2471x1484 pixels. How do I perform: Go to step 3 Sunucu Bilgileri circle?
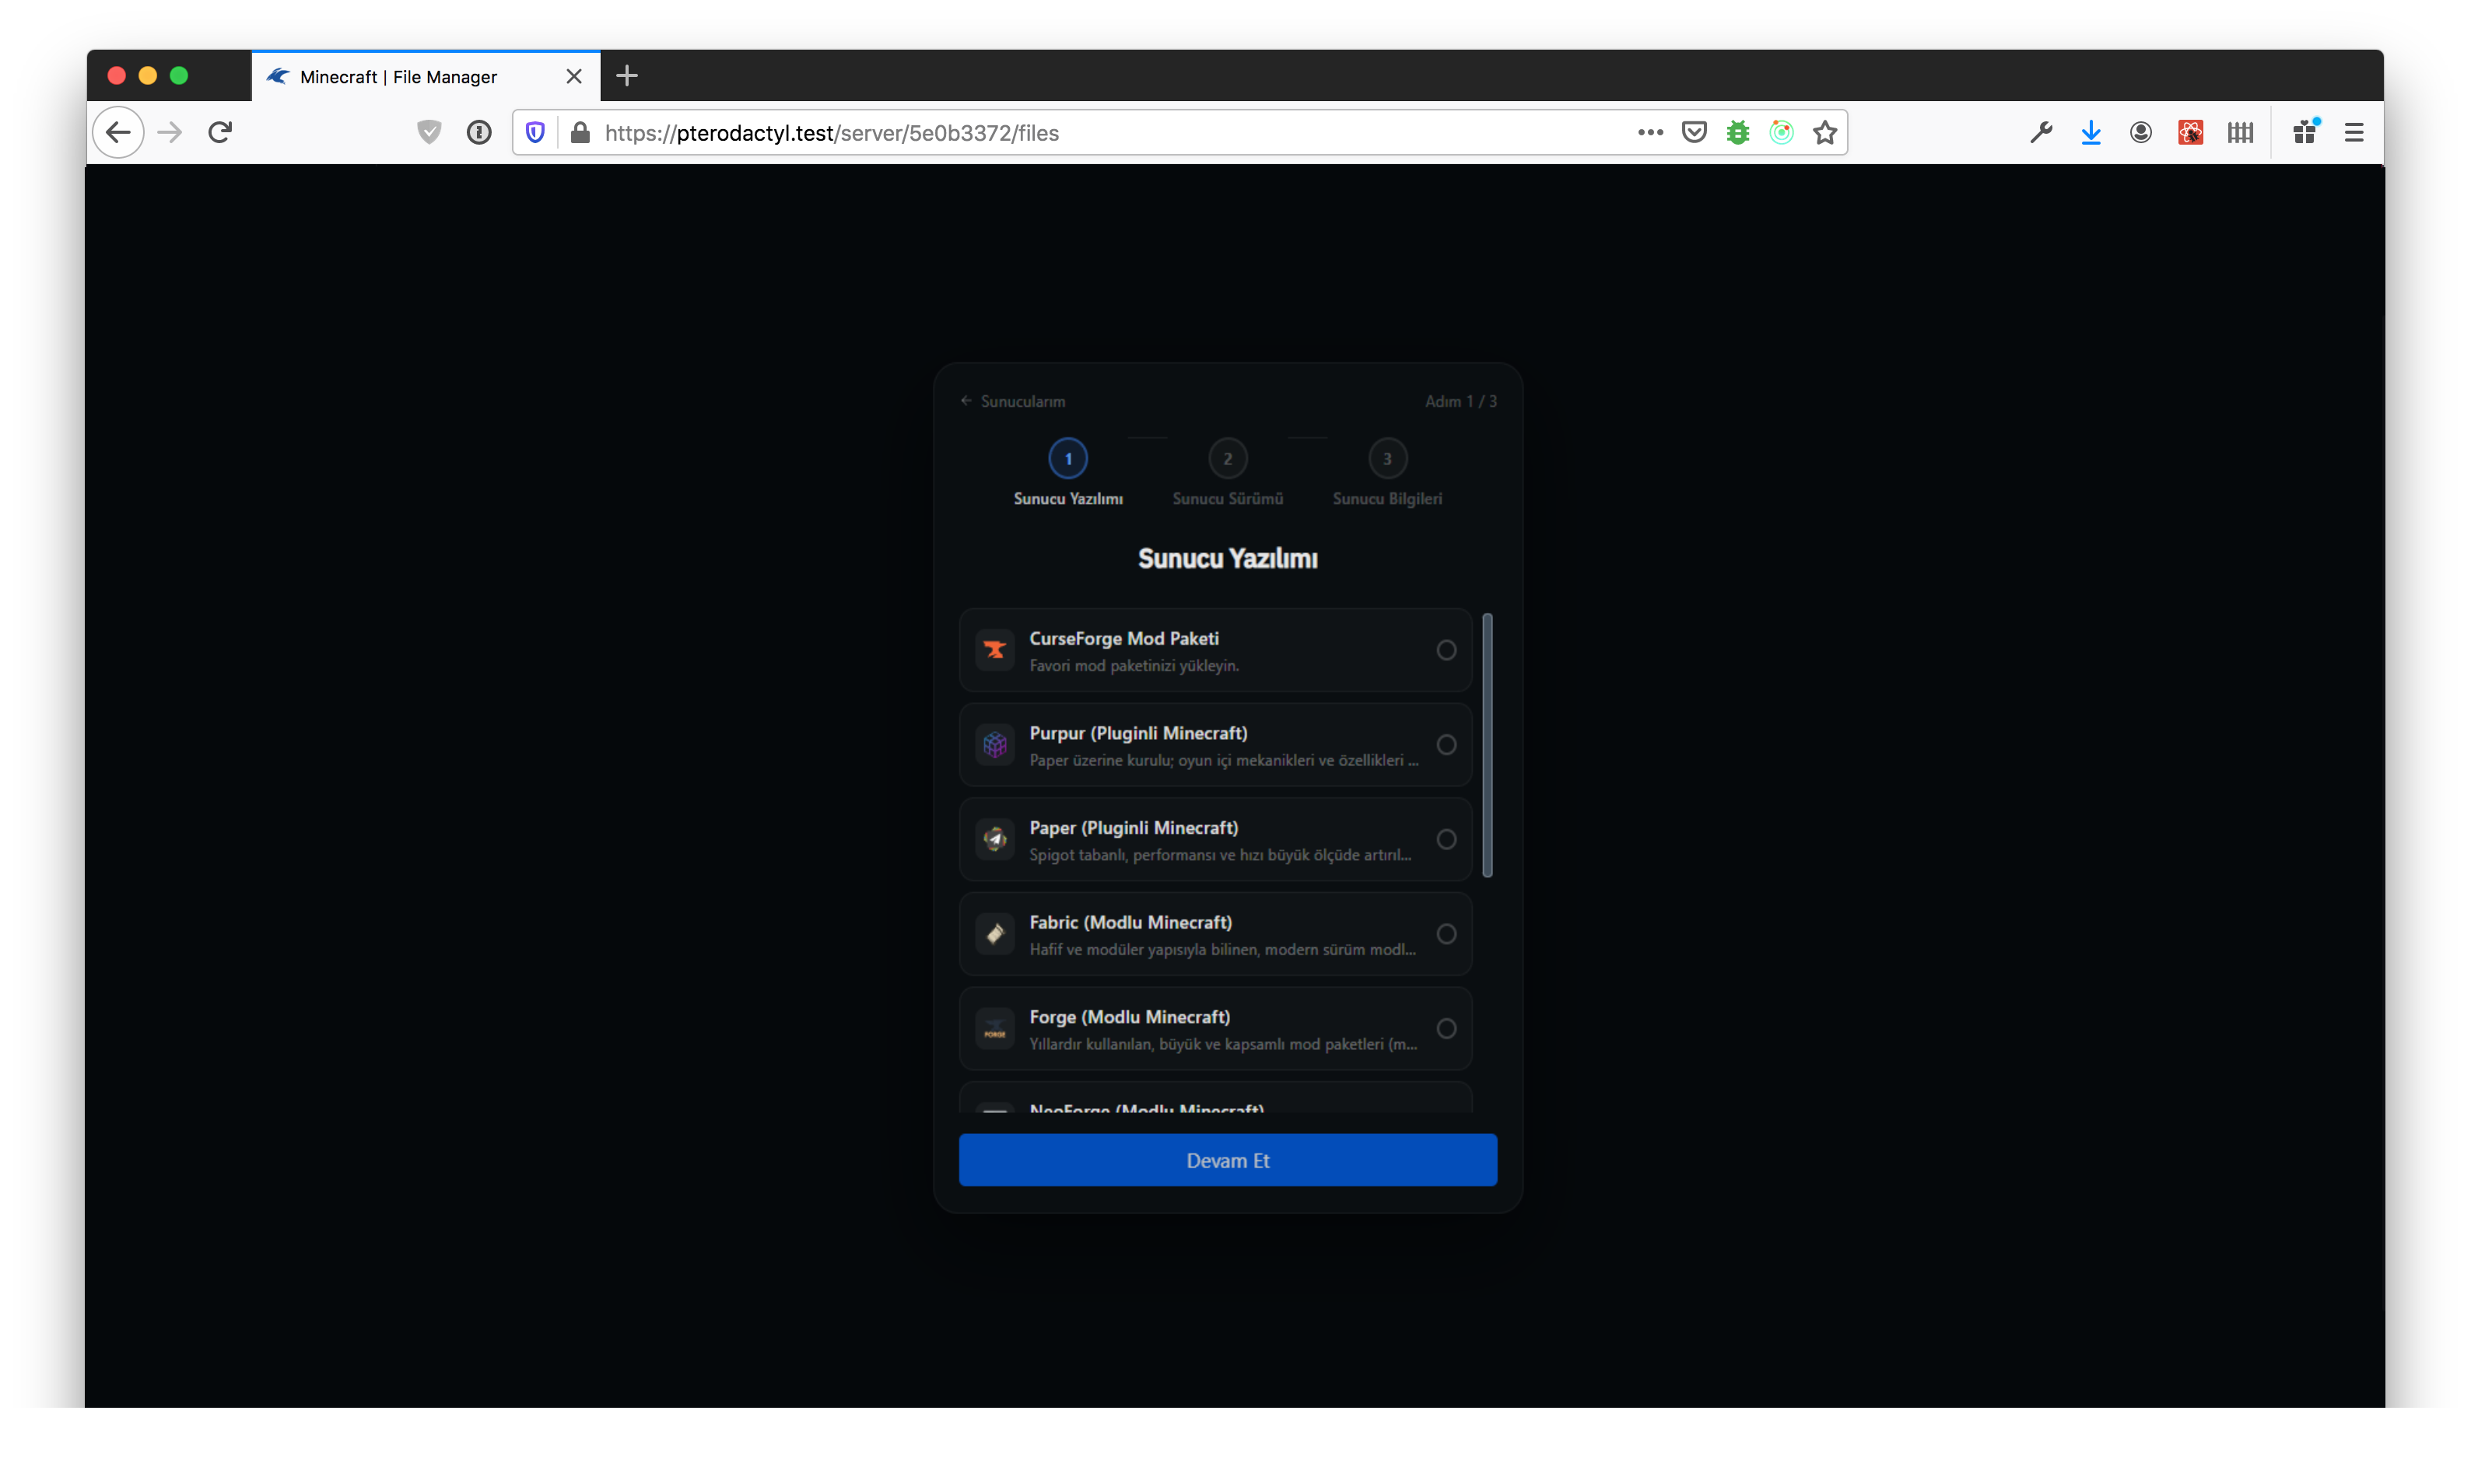click(1387, 459)
